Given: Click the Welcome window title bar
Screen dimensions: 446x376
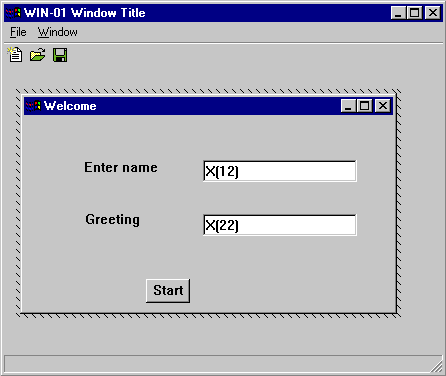Looking at the screenshot, I should tap(208, 106).
